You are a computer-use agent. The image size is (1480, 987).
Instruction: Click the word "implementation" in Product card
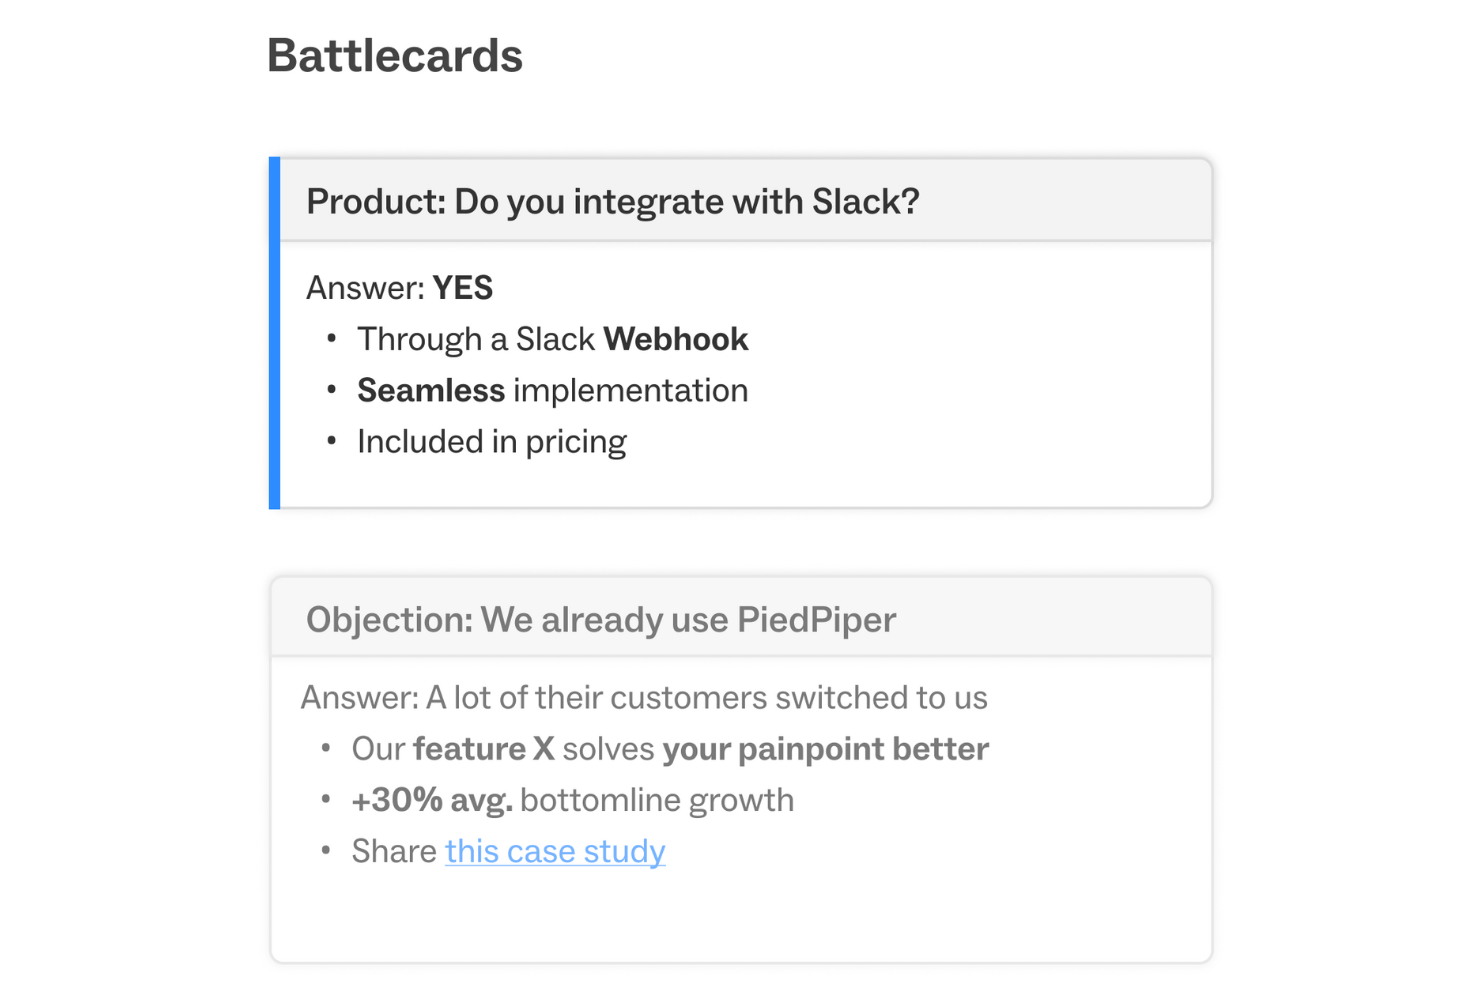(x=630, y=391)
